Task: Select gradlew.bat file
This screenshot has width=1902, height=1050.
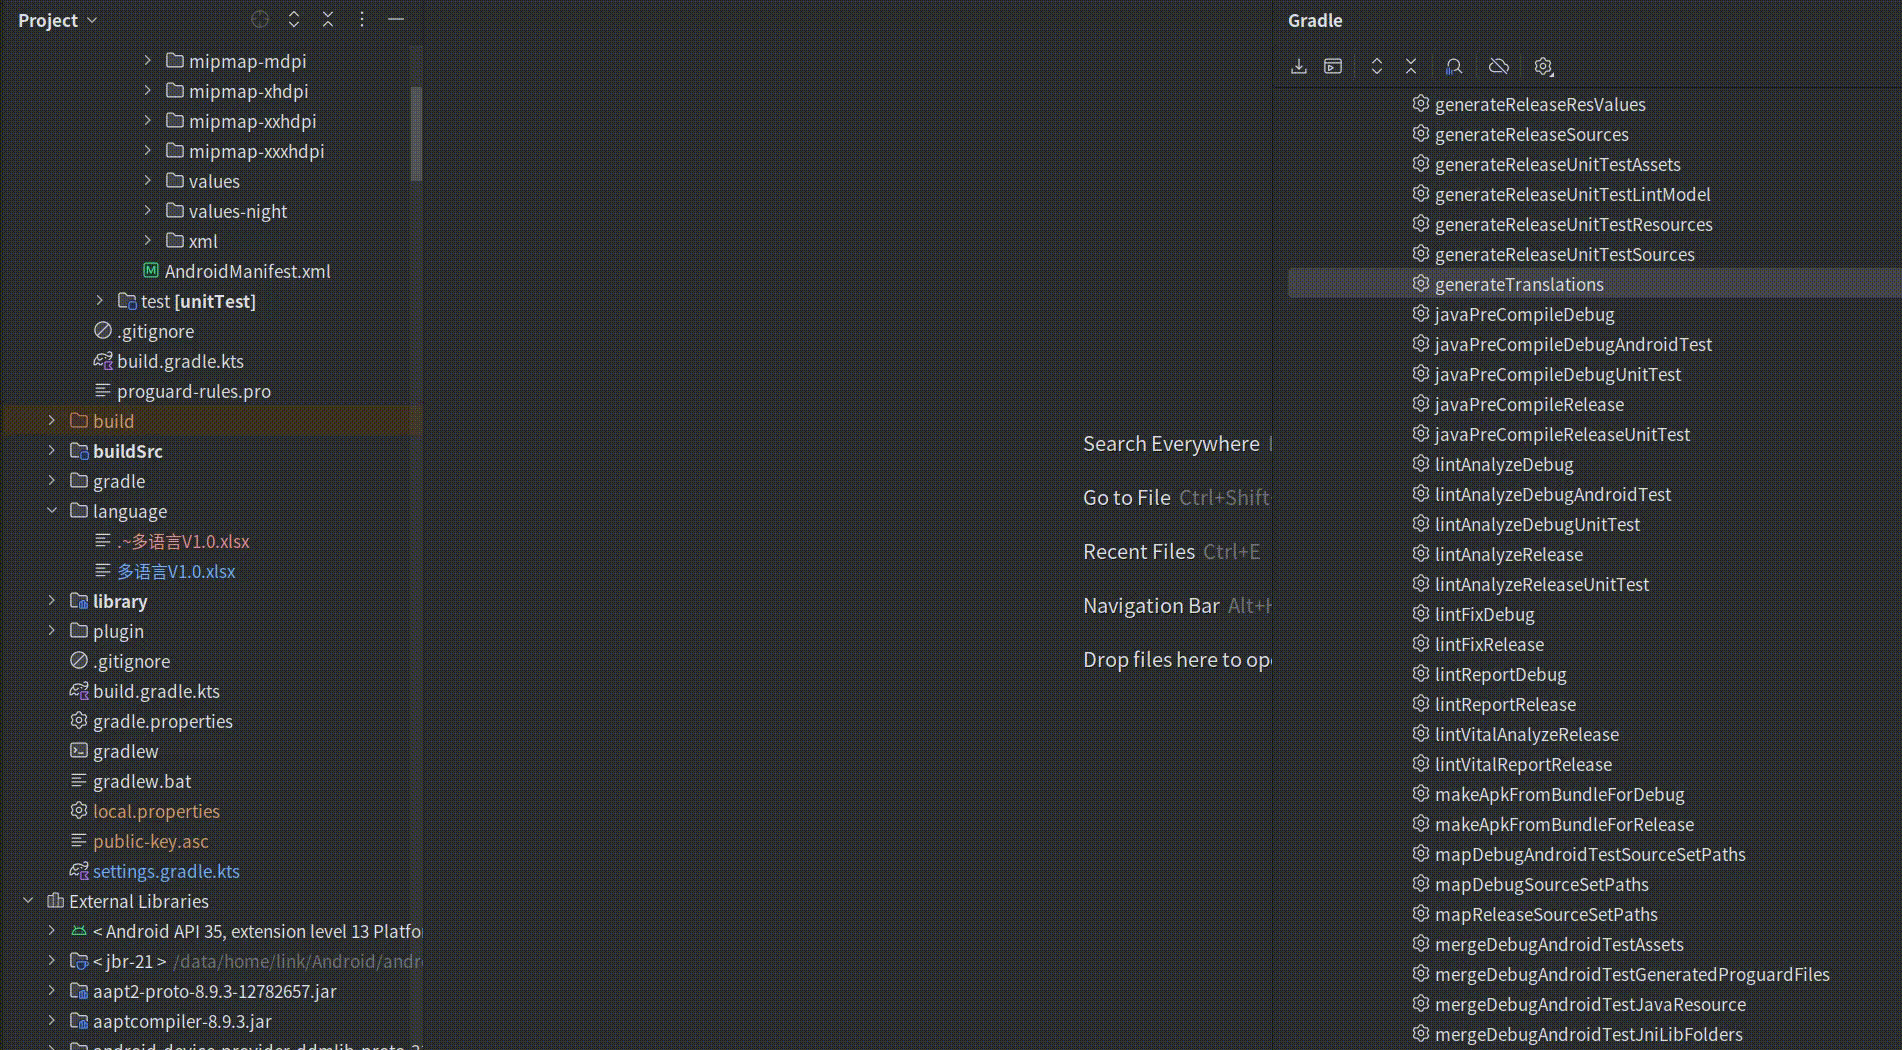Action: [x=142, y=781]
